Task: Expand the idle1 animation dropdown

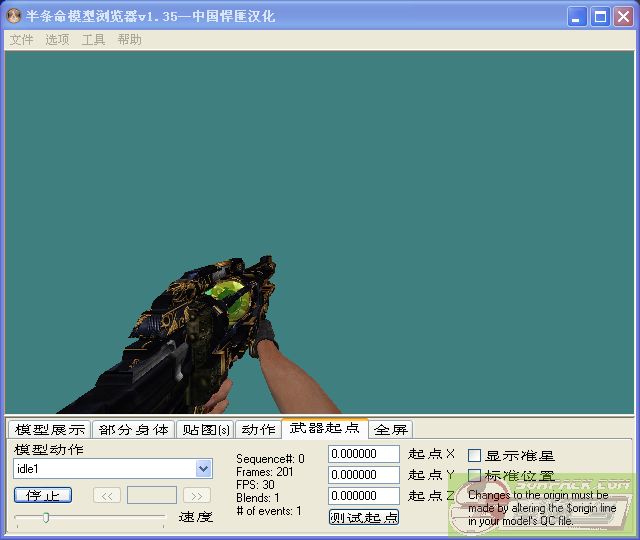Action: click(204, 469)
